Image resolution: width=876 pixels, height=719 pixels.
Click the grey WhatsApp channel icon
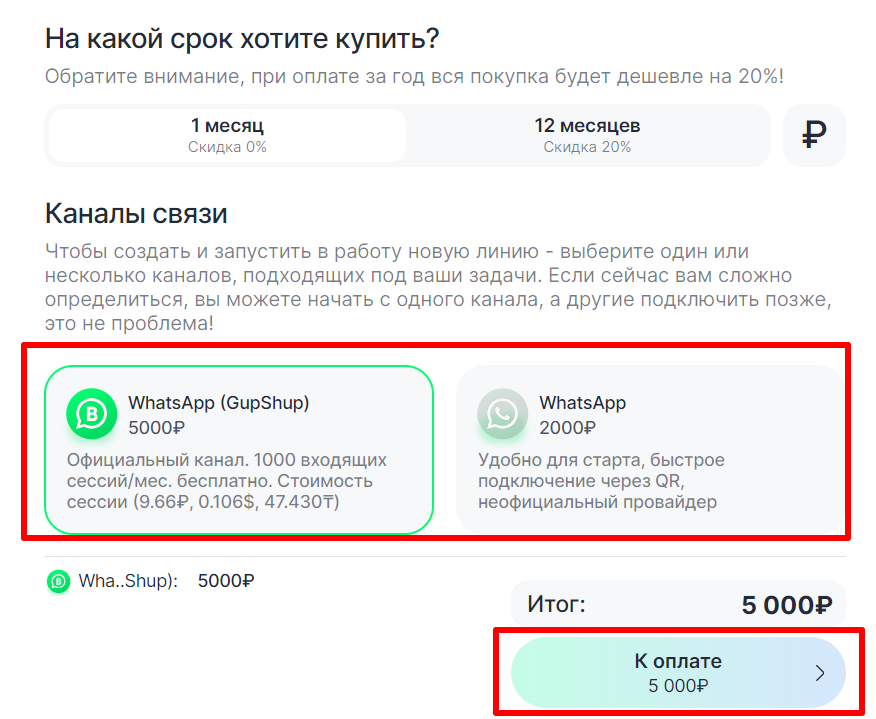point(503,414)
